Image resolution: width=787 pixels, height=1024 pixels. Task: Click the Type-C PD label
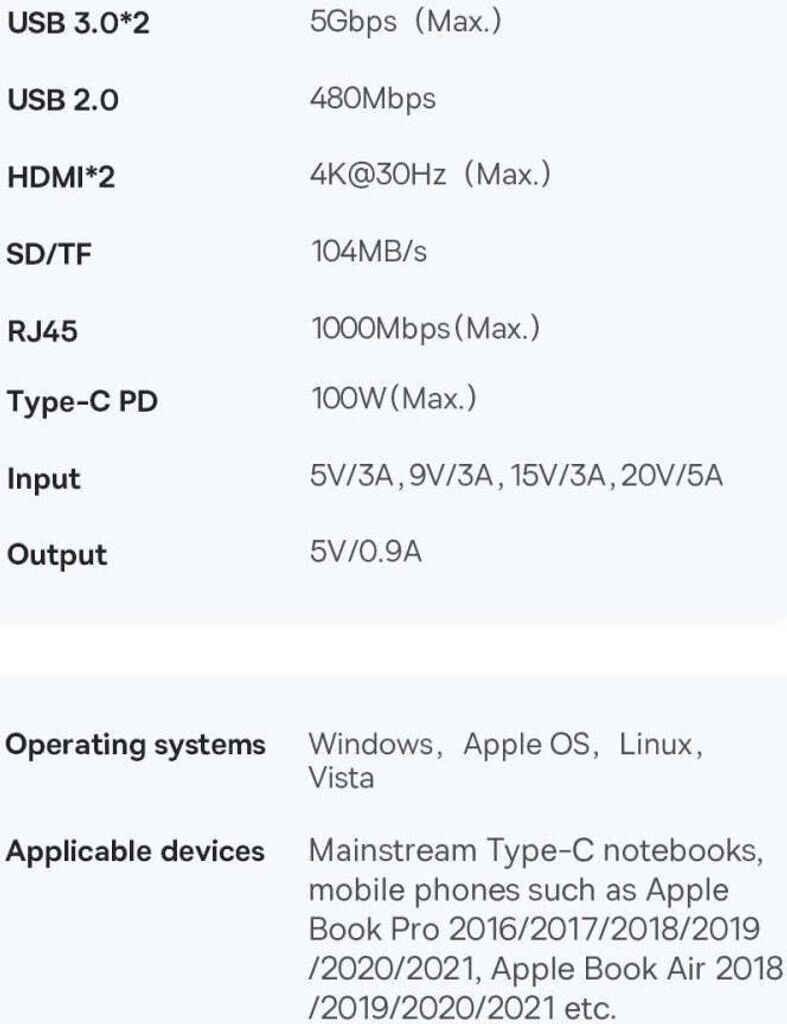(x=82, y=403)
